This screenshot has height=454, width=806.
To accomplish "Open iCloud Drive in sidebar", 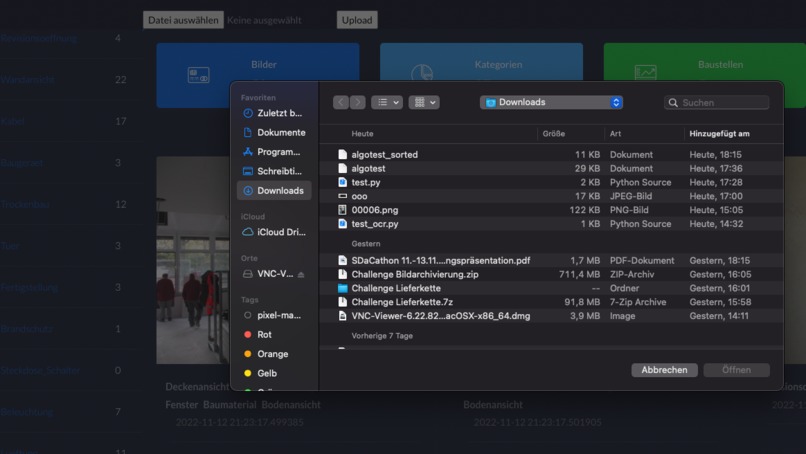I will 273,232.
